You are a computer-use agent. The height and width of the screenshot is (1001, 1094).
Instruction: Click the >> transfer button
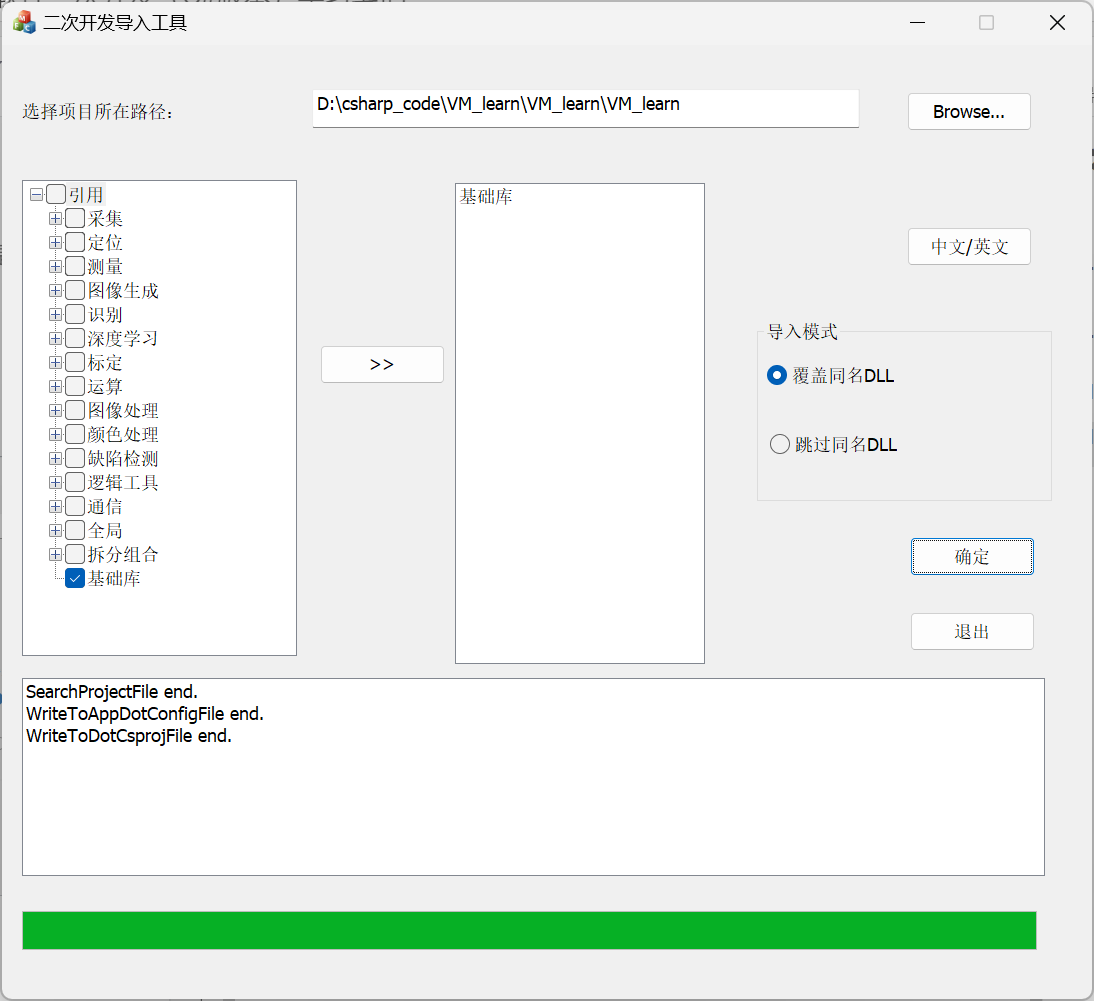click(382, 364)
